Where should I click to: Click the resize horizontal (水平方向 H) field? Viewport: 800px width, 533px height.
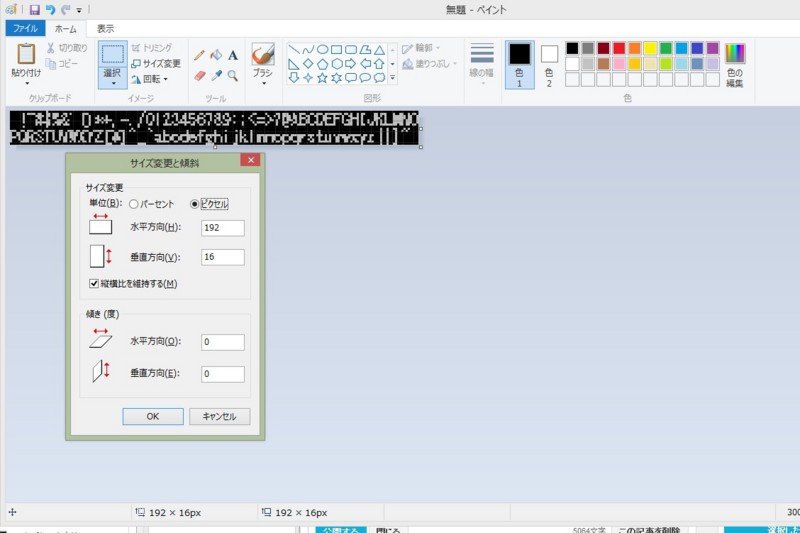[x=223, y=228]
